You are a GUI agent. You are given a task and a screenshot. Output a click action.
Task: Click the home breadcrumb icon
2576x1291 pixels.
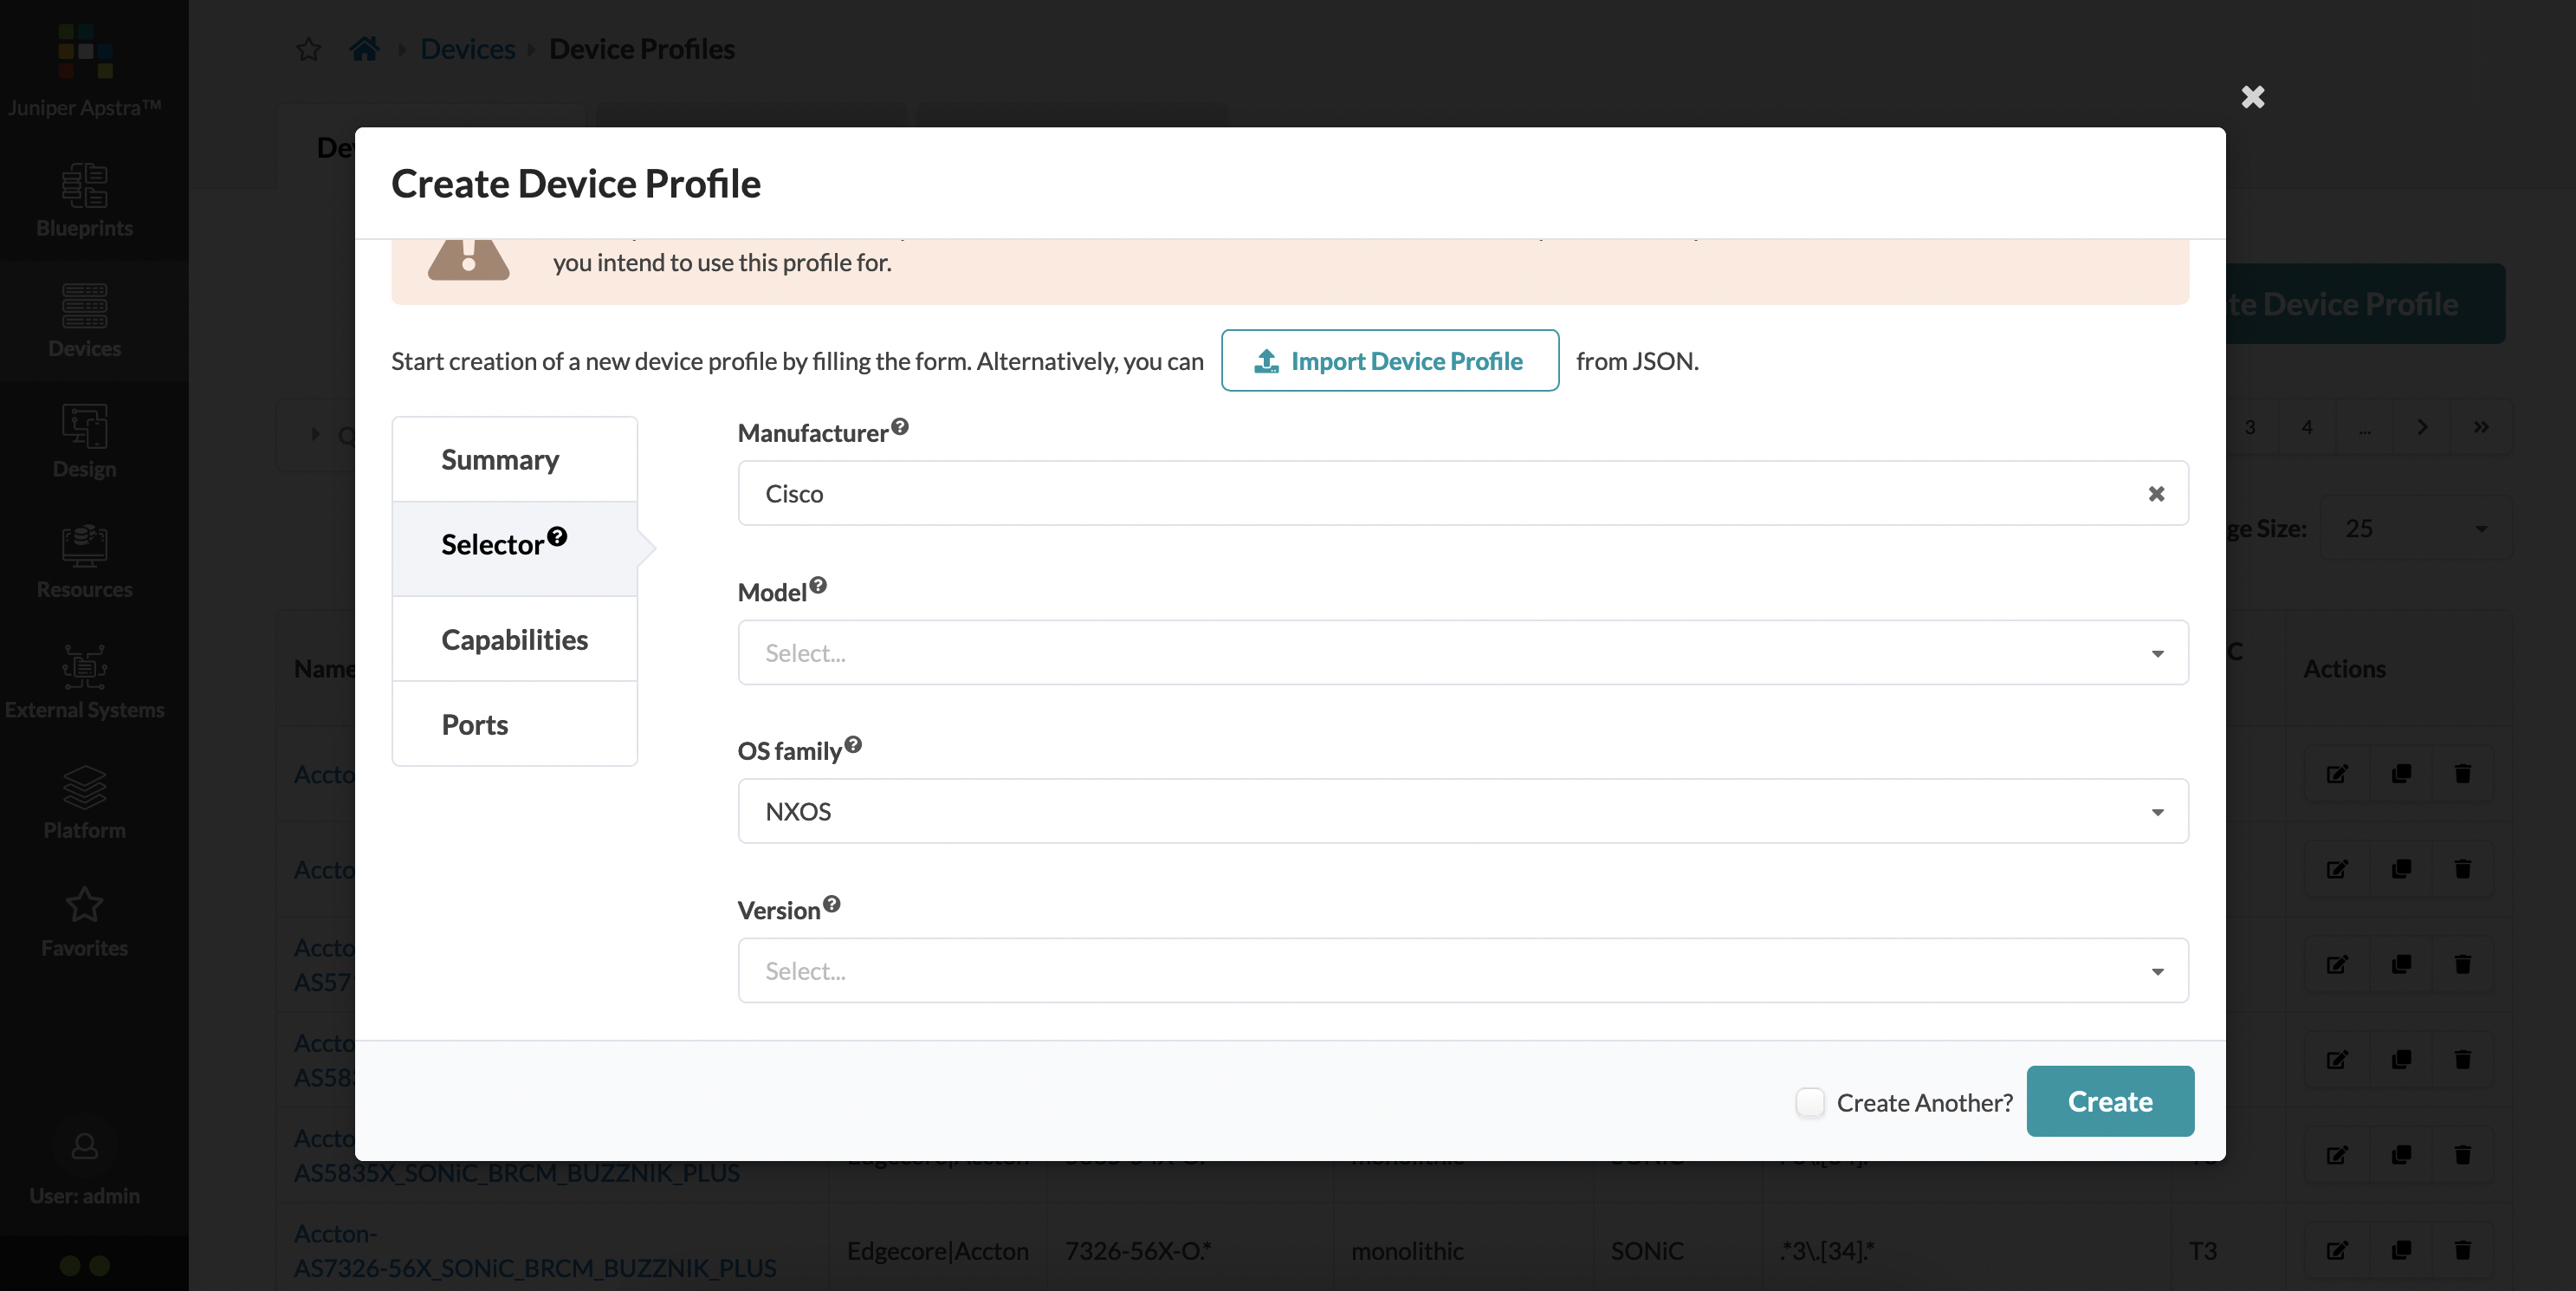(364, 48)
